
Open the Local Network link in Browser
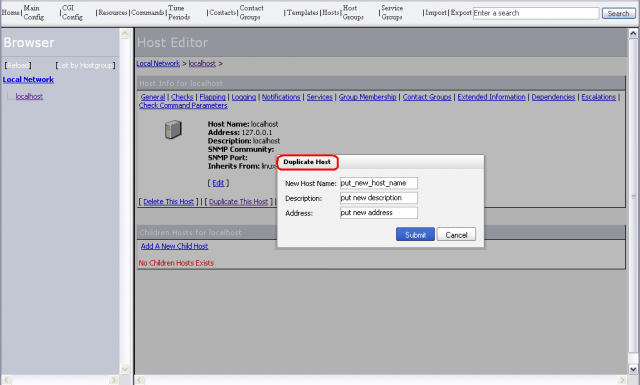click(28, 79)
